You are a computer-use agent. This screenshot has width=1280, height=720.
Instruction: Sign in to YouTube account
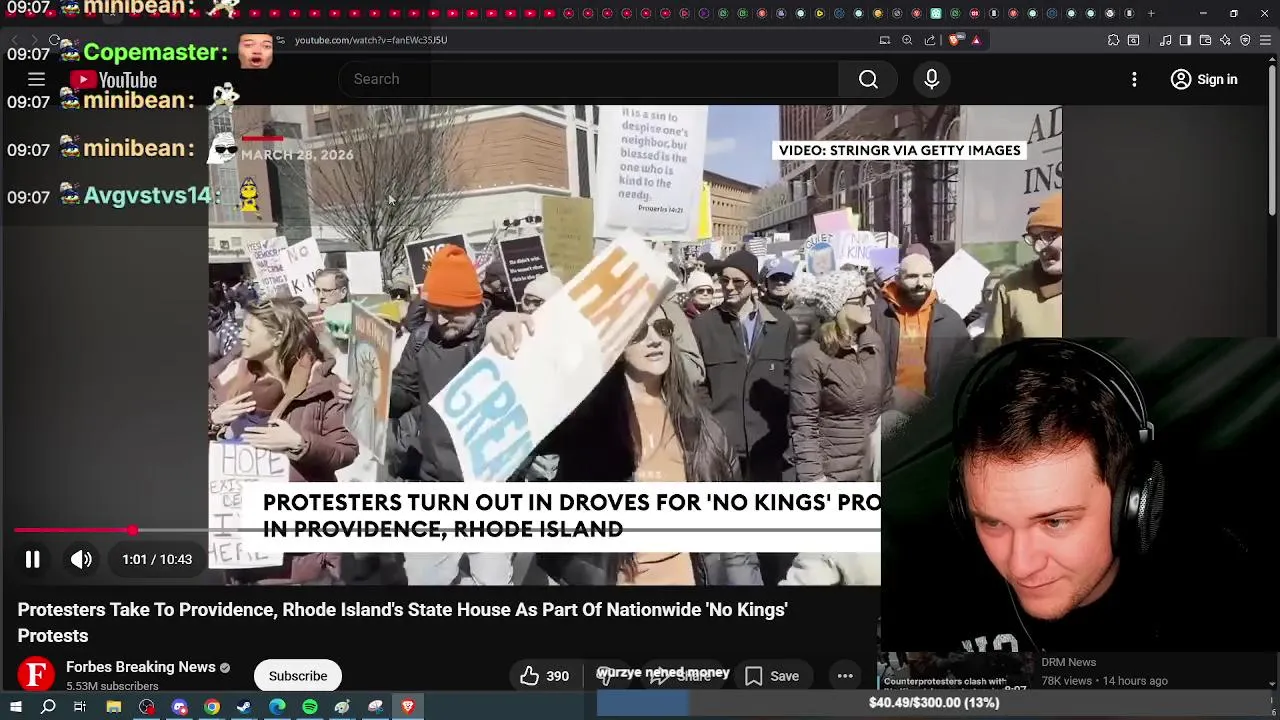[x=1204, y=79]
